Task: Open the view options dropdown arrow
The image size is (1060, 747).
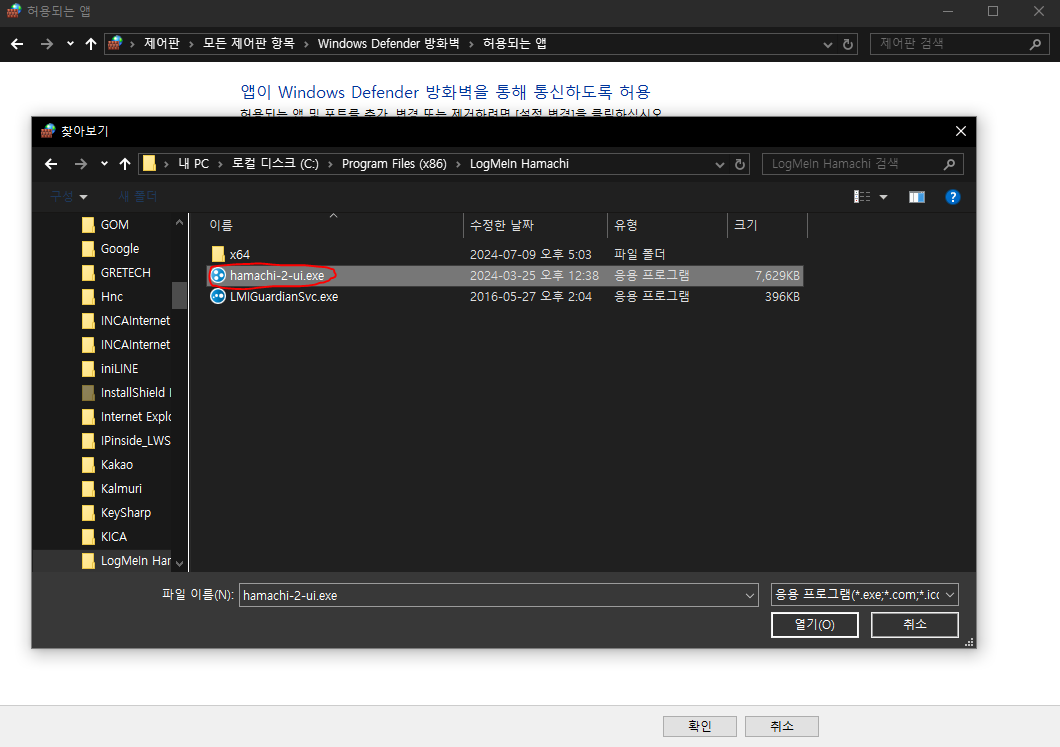Action: [x=883, y=197]
